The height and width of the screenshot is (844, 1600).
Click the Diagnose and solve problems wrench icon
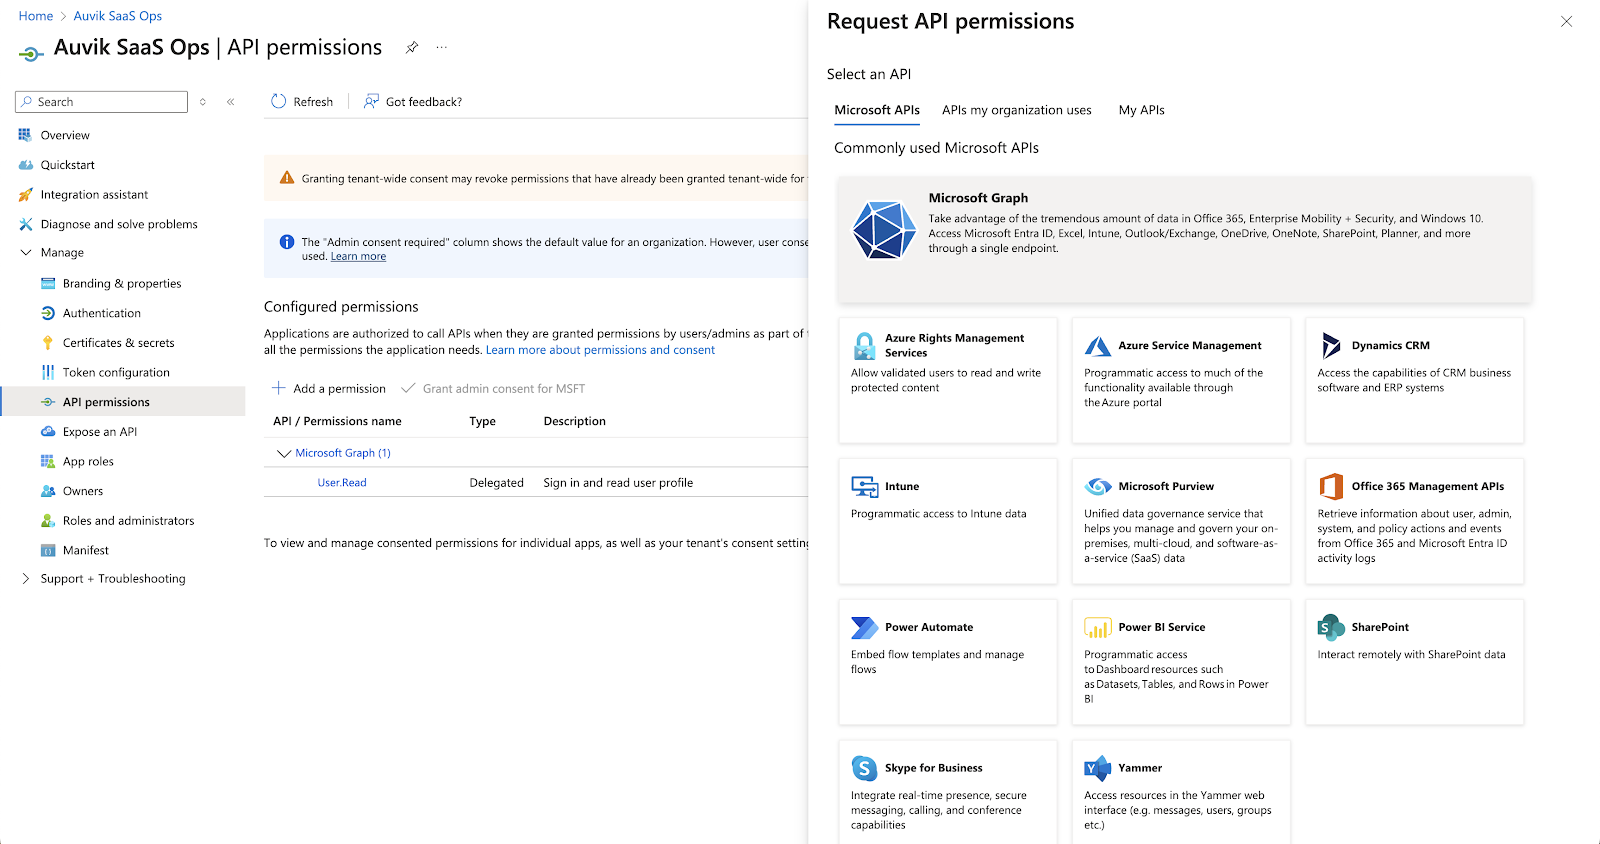pyautogui.click(x=26, y=224)
